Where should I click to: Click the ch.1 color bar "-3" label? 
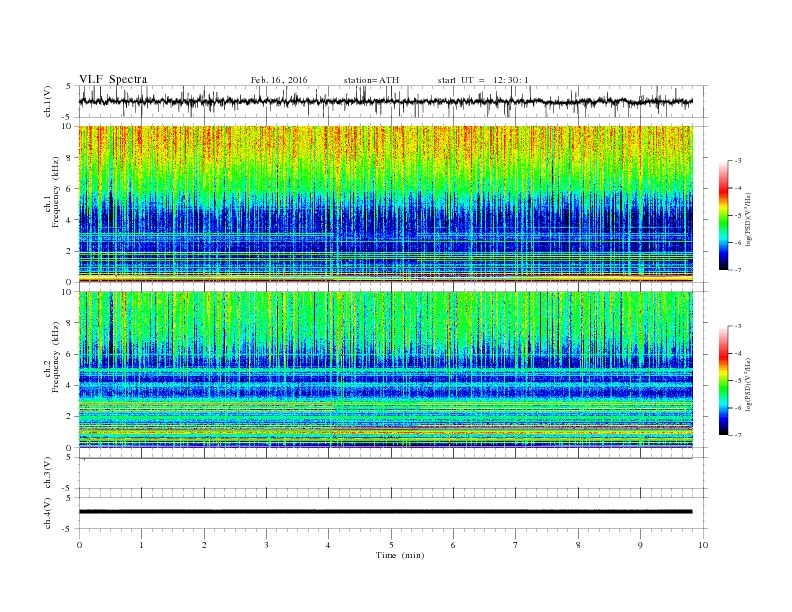click(738, 161)
